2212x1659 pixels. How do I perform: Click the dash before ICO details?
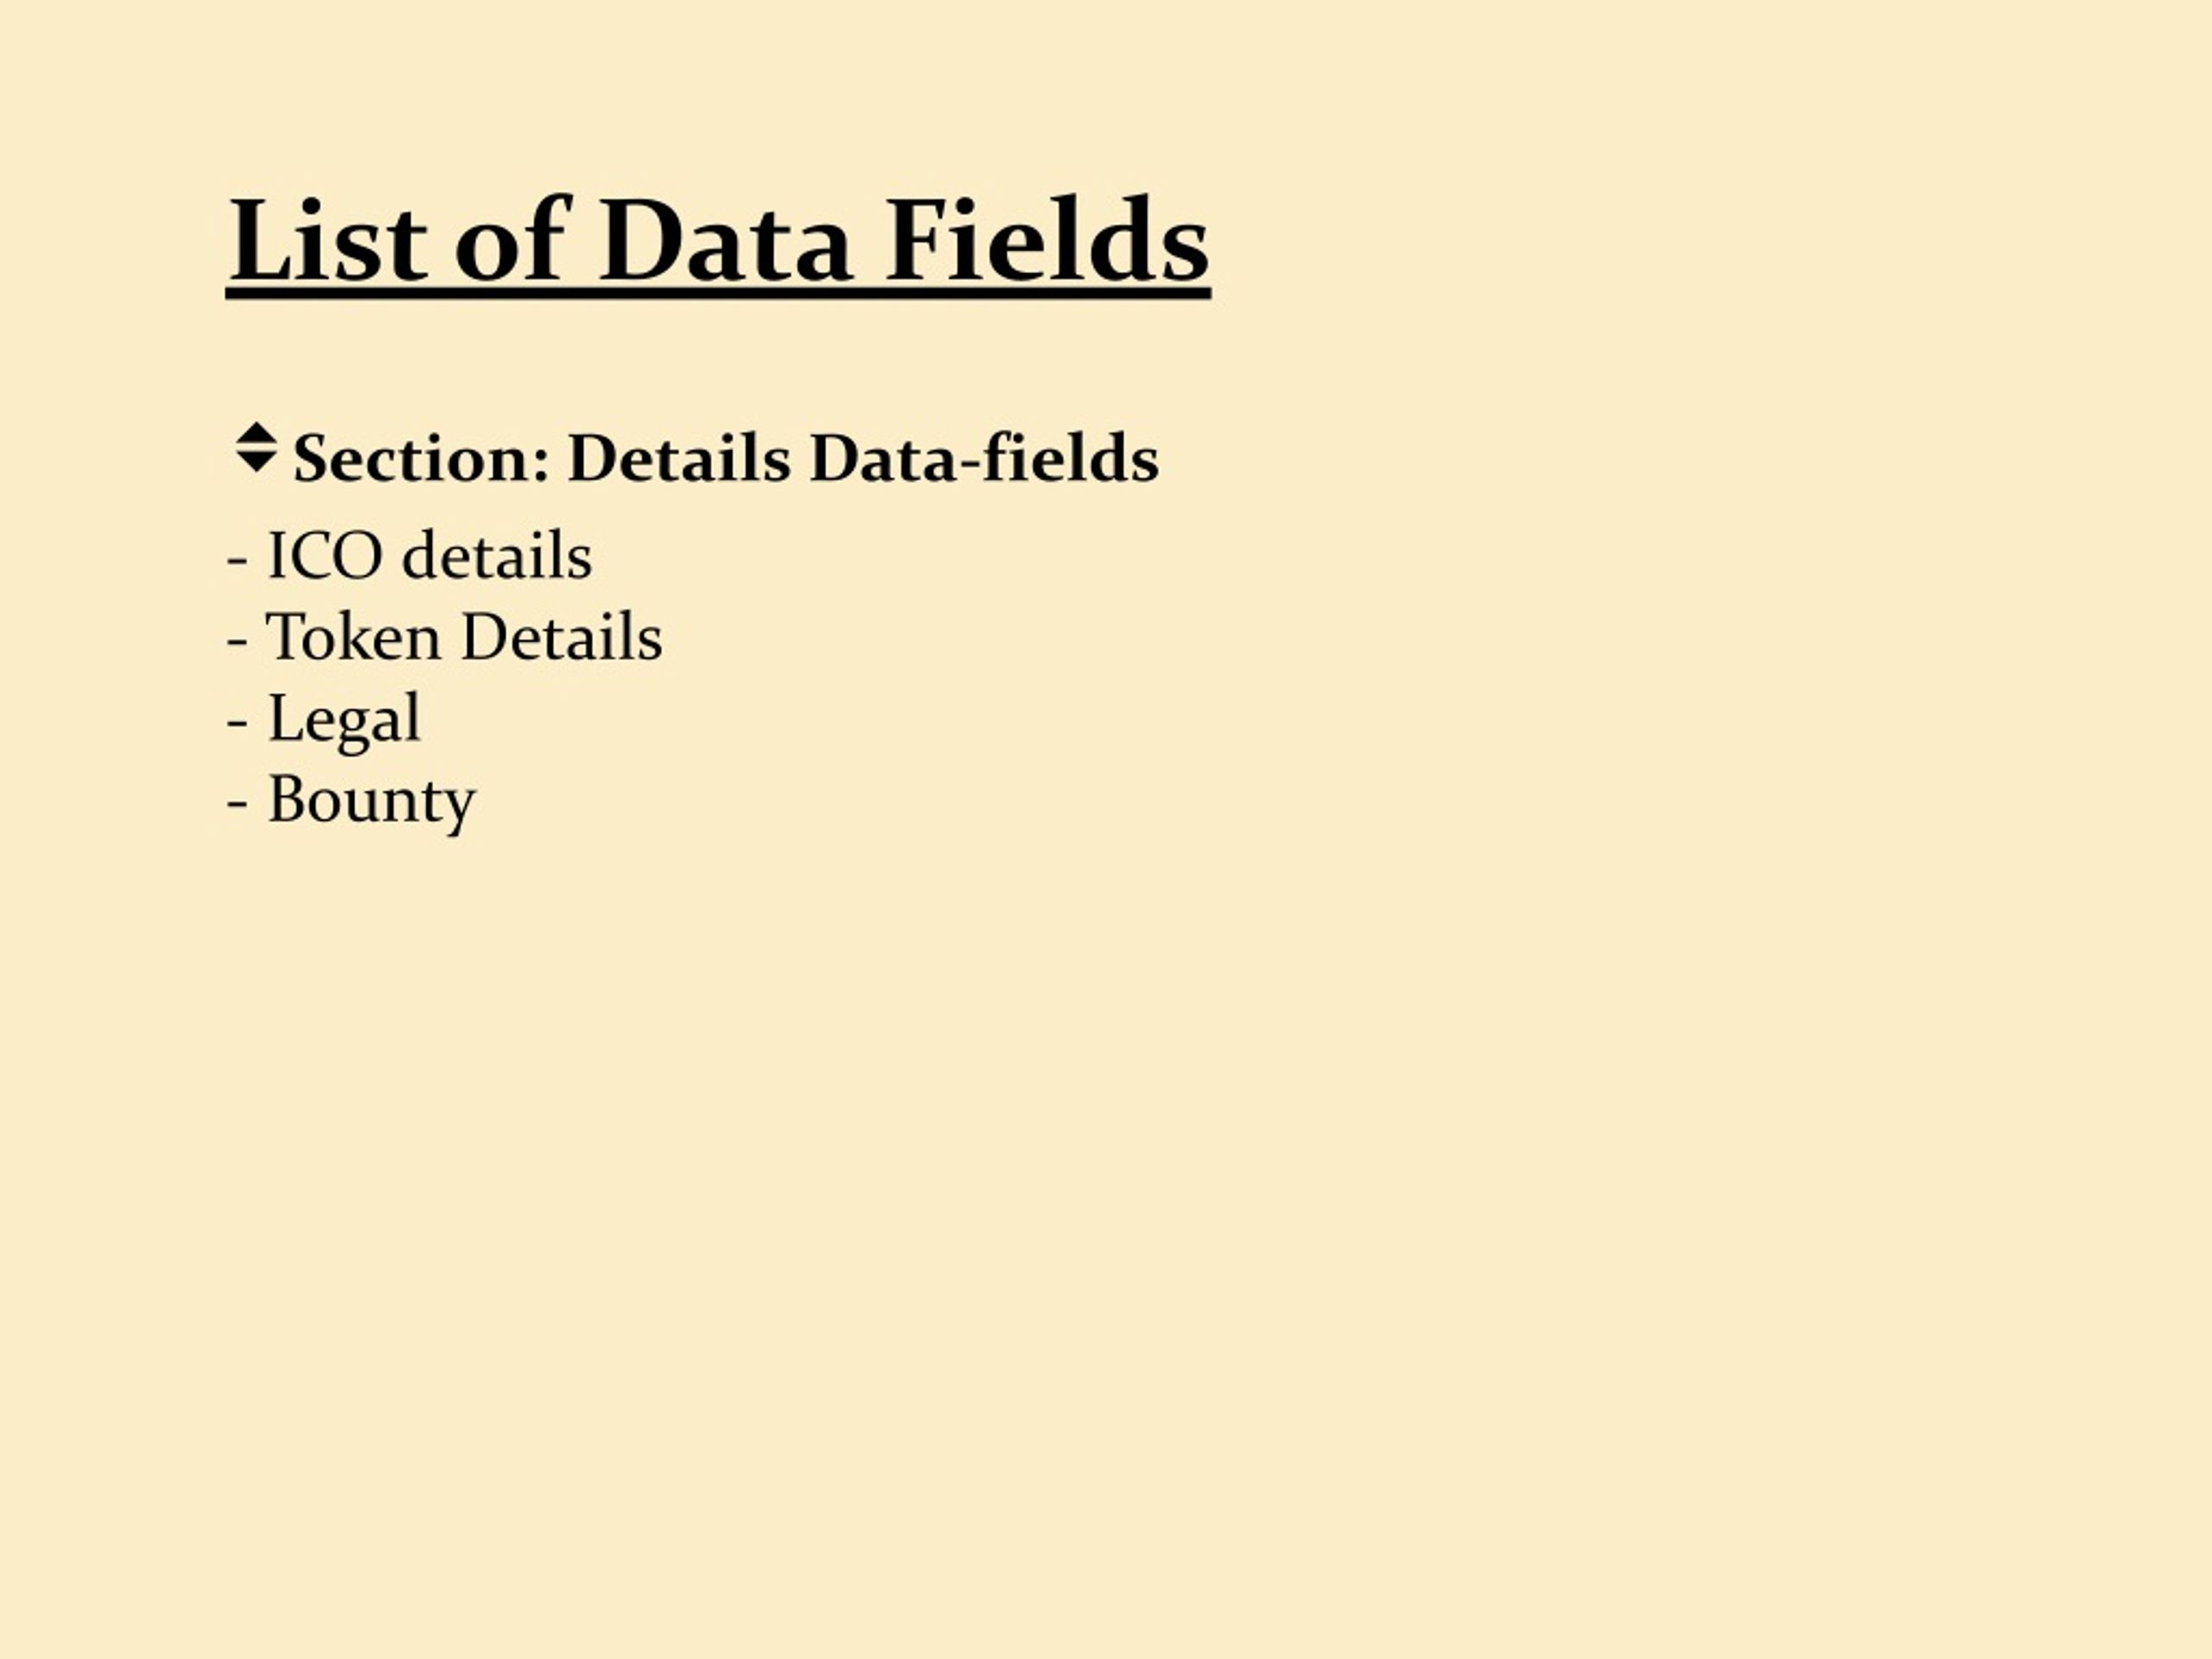click(x=237, y=559)
